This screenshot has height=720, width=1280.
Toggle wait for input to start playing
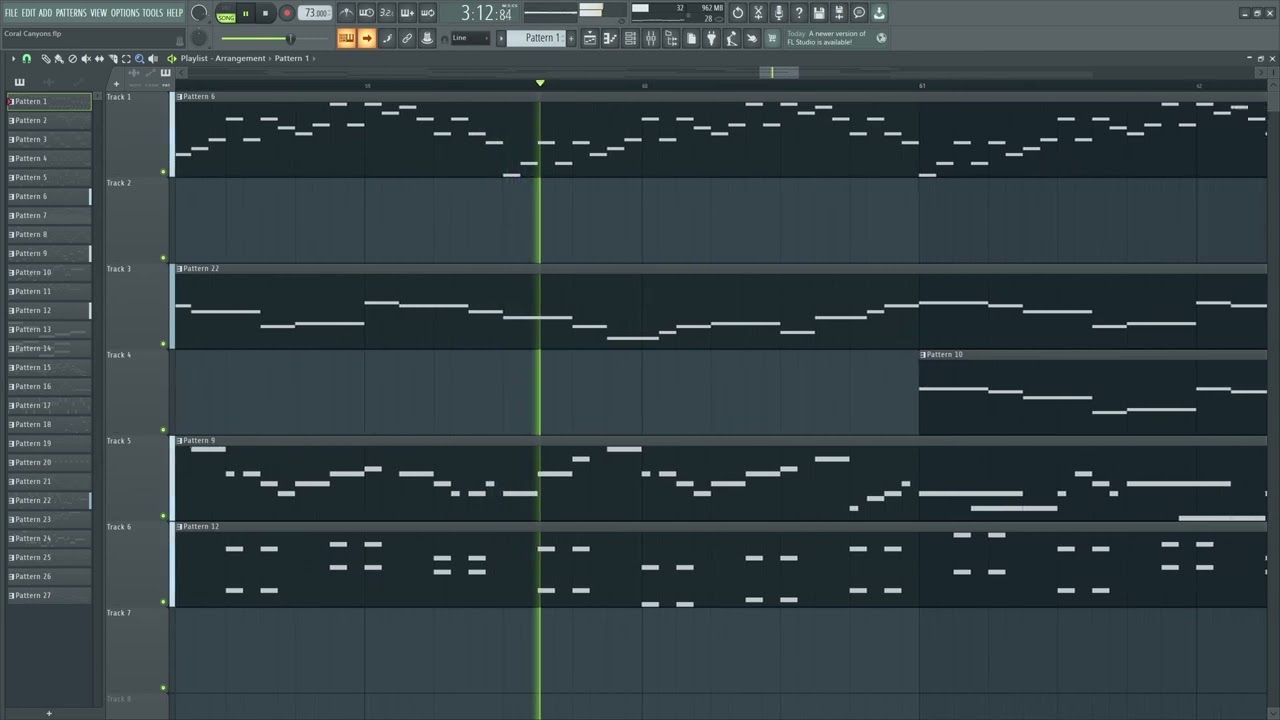pyautogui.click(x=366, y=13)
